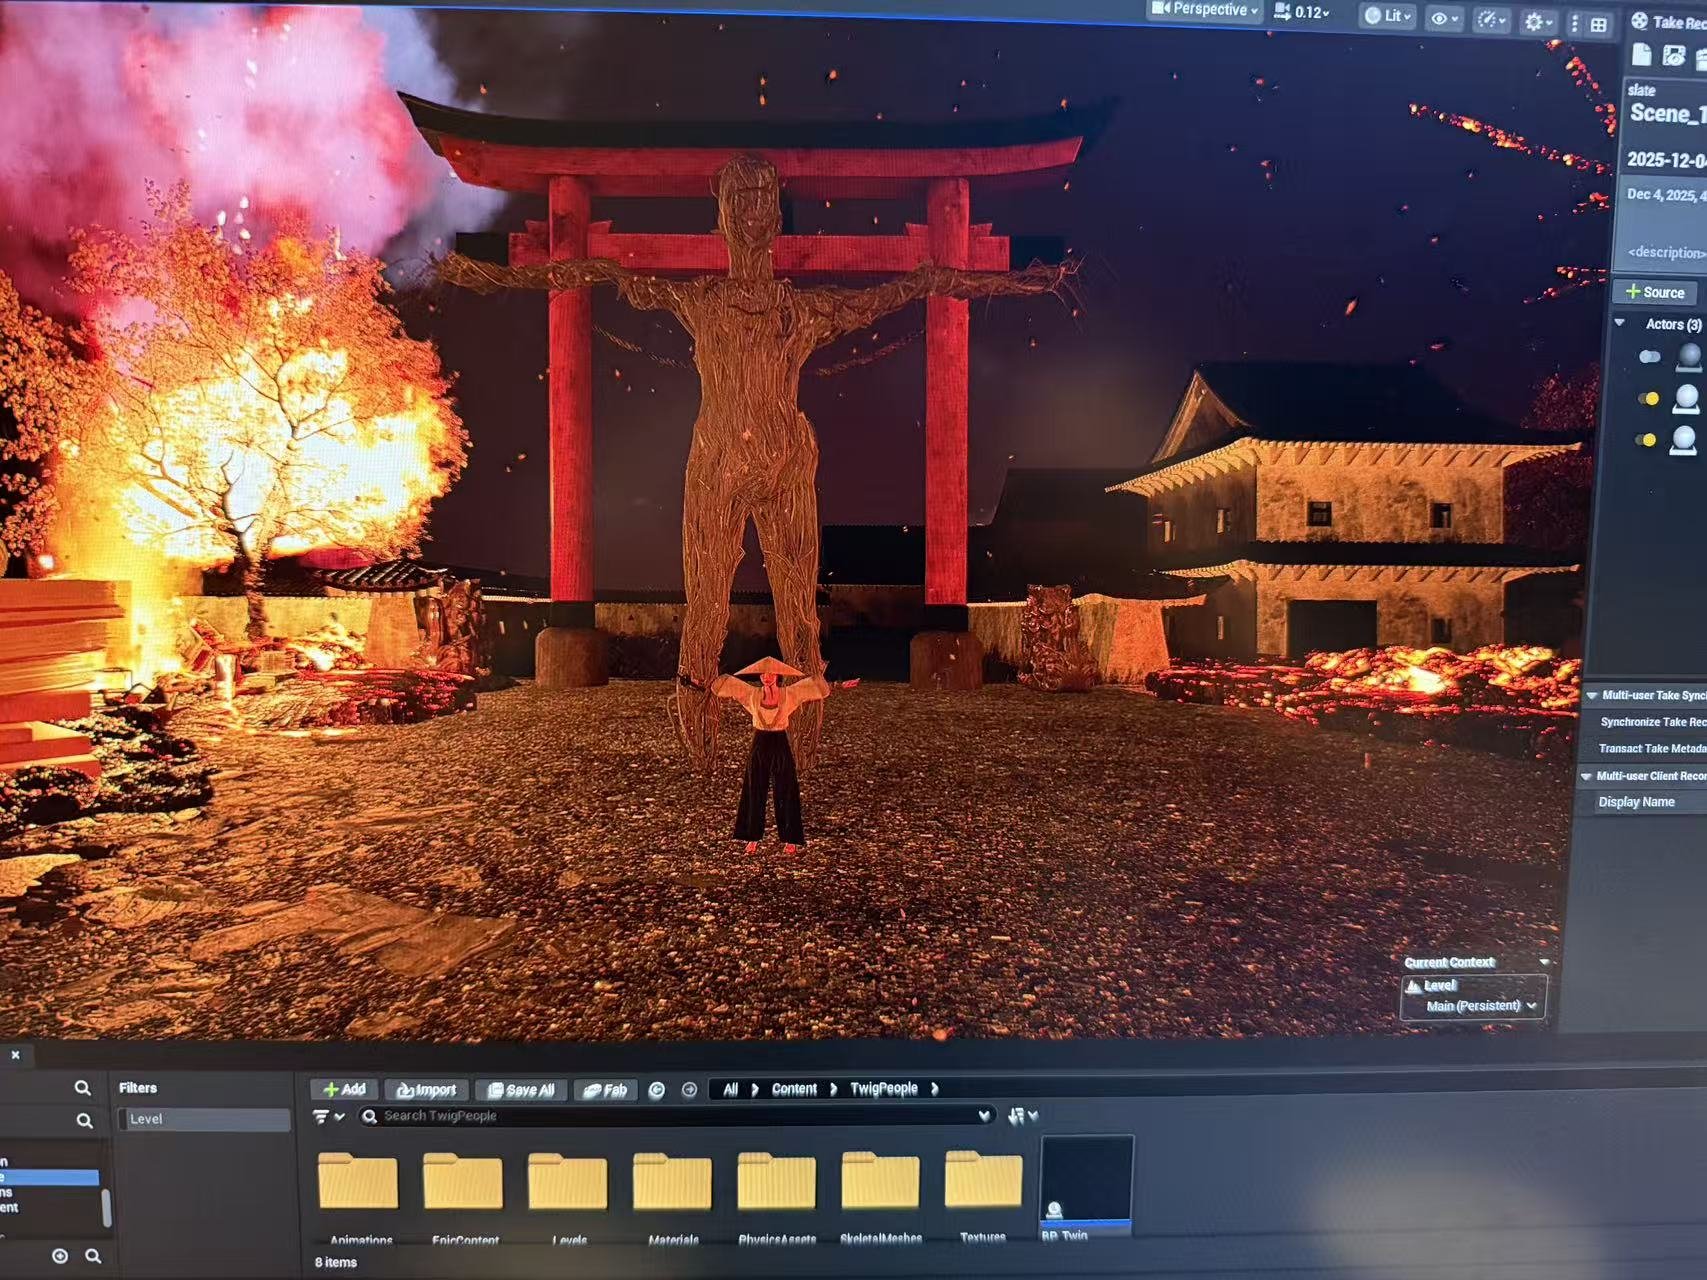Select the third actor source icon
1707x1280 pixels.
tap(1683, 440)
